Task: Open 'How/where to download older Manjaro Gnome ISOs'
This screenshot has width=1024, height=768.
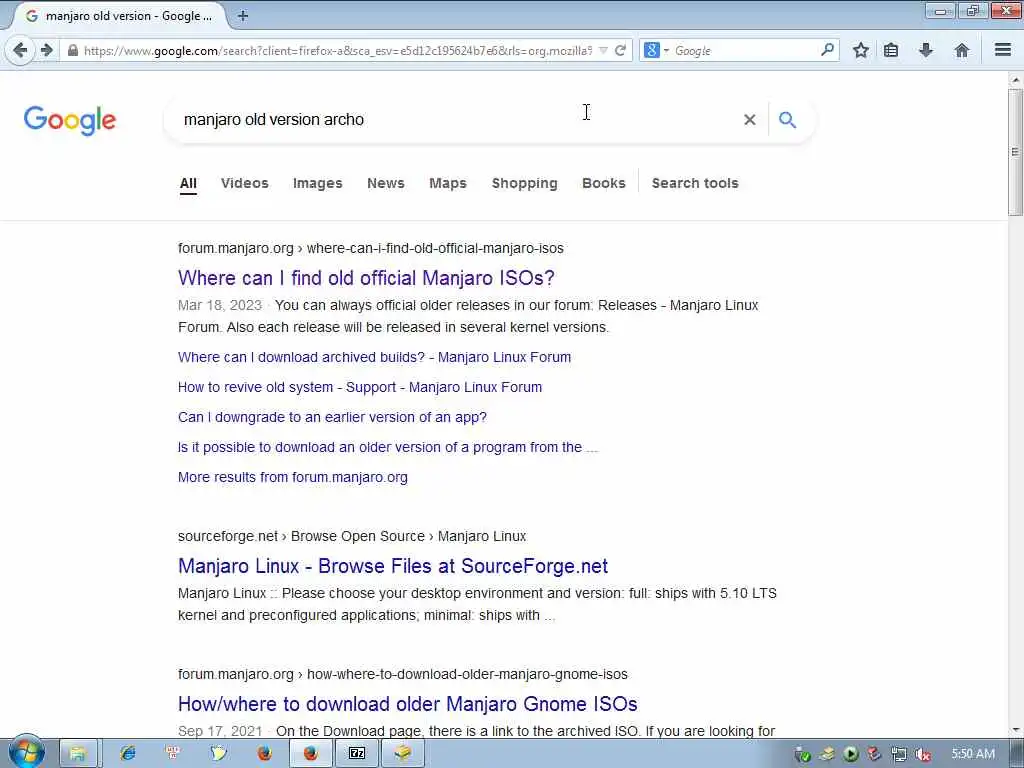Action: [408, 704]
